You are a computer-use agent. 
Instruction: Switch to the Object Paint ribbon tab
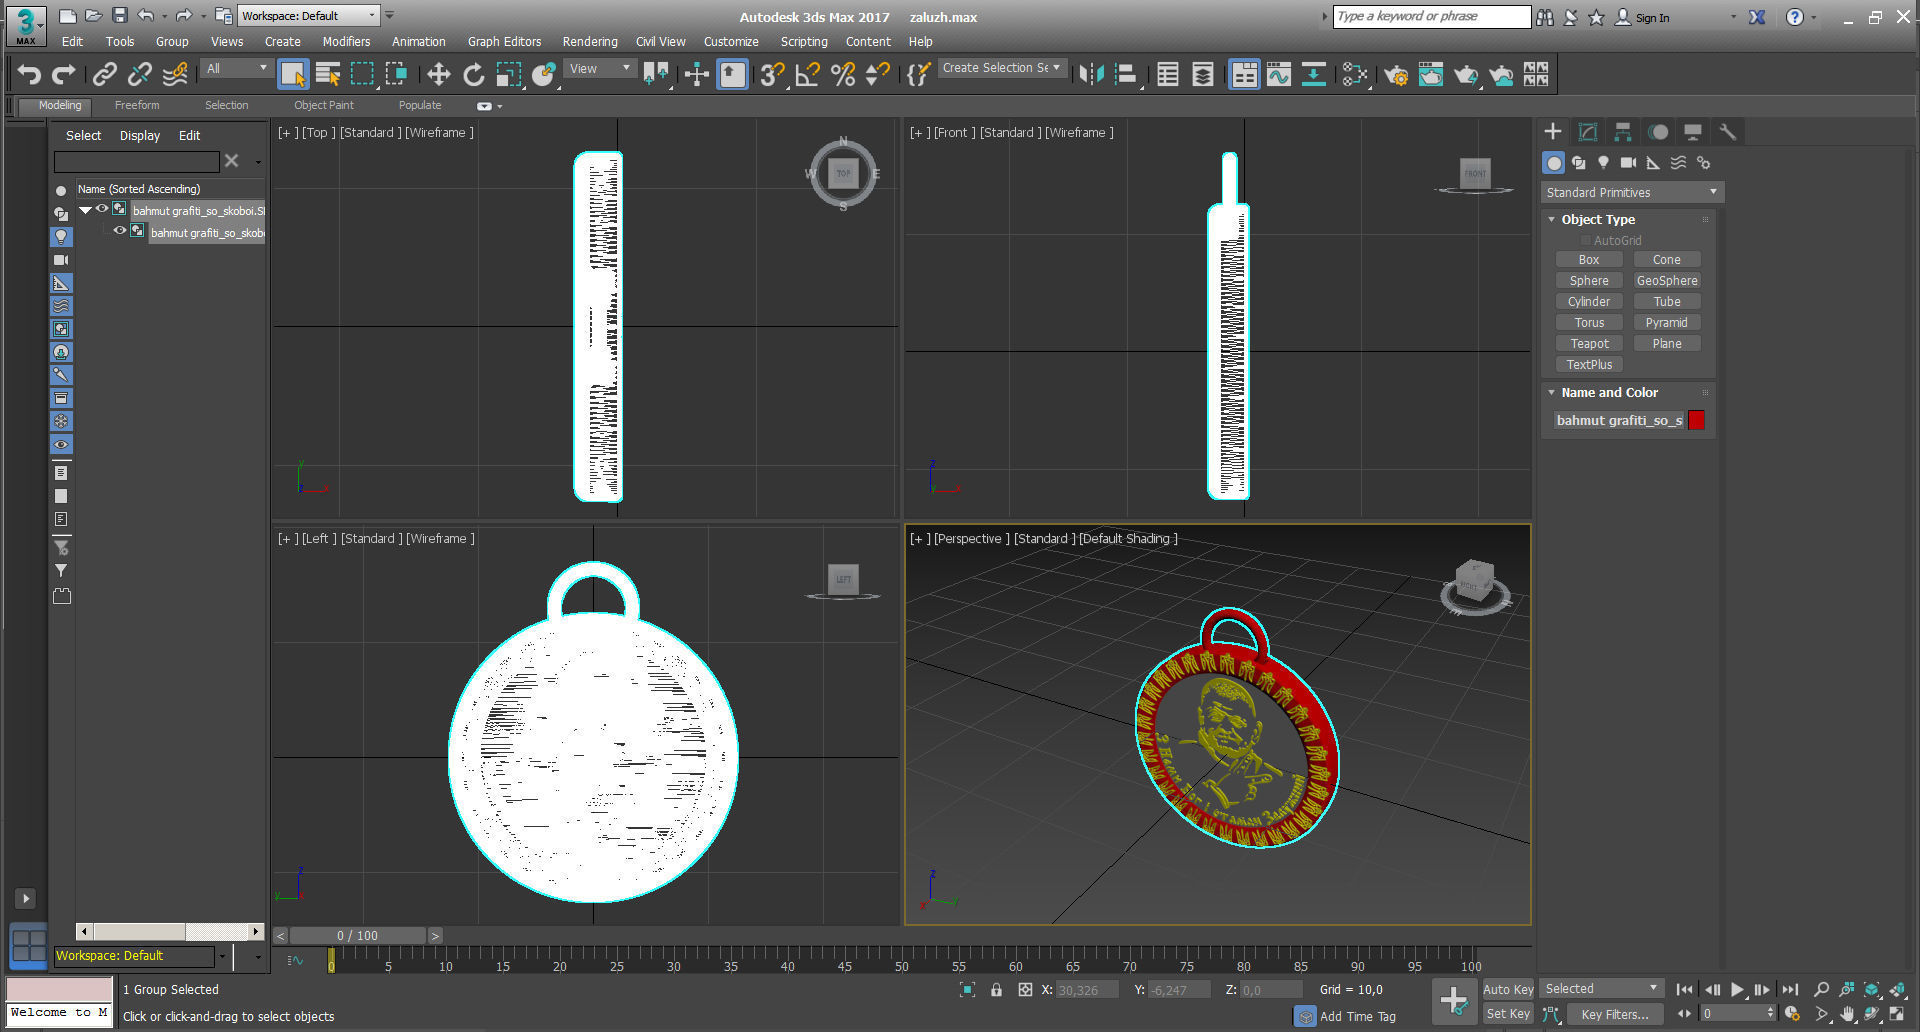click(x=323, y=105)
